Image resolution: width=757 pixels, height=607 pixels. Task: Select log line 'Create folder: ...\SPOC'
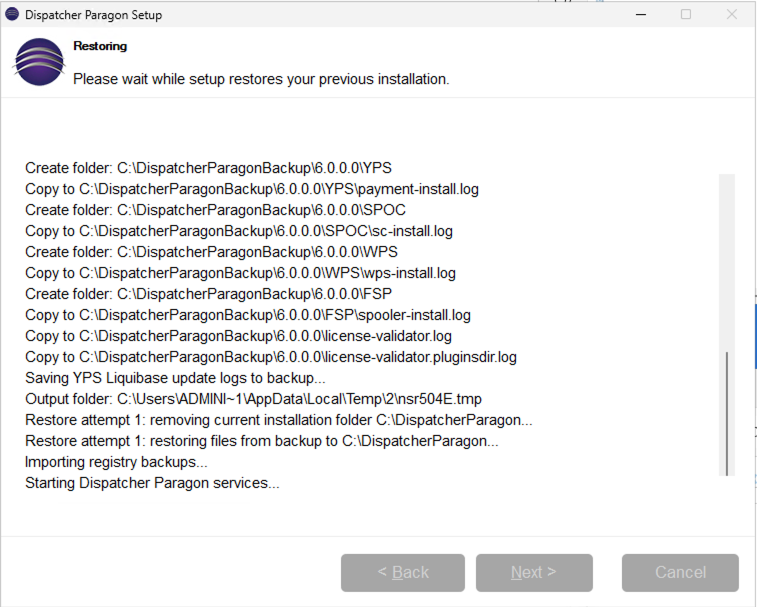pyautogui.click(x=215, y=210)
